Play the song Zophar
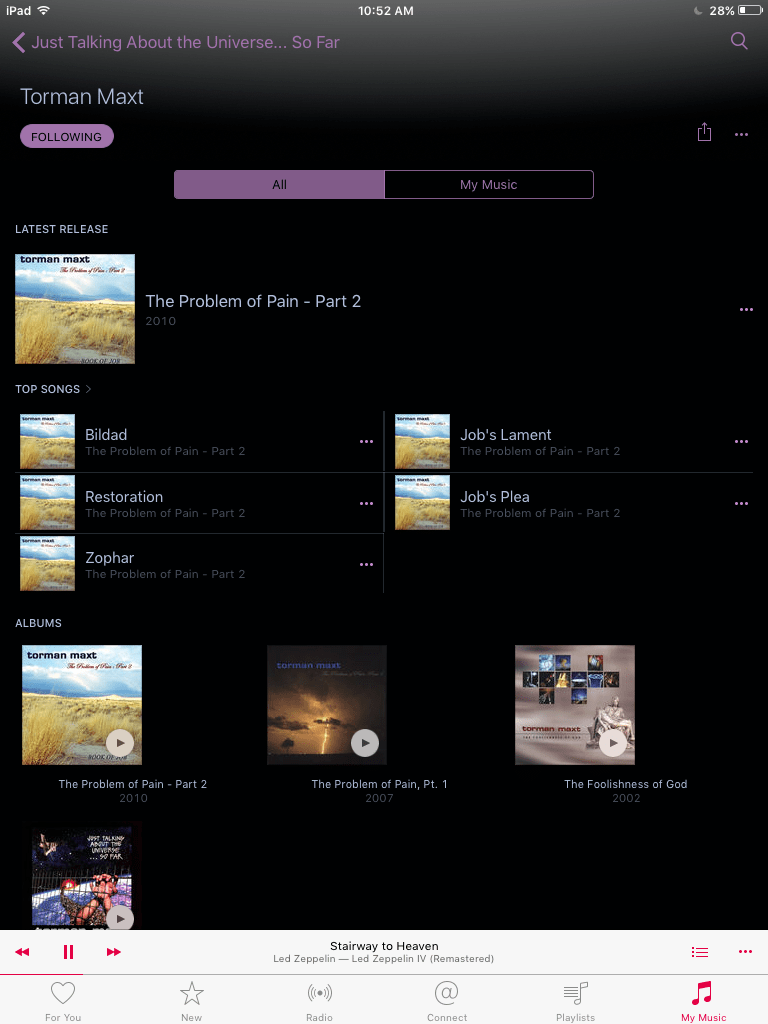 coord(110,558)
